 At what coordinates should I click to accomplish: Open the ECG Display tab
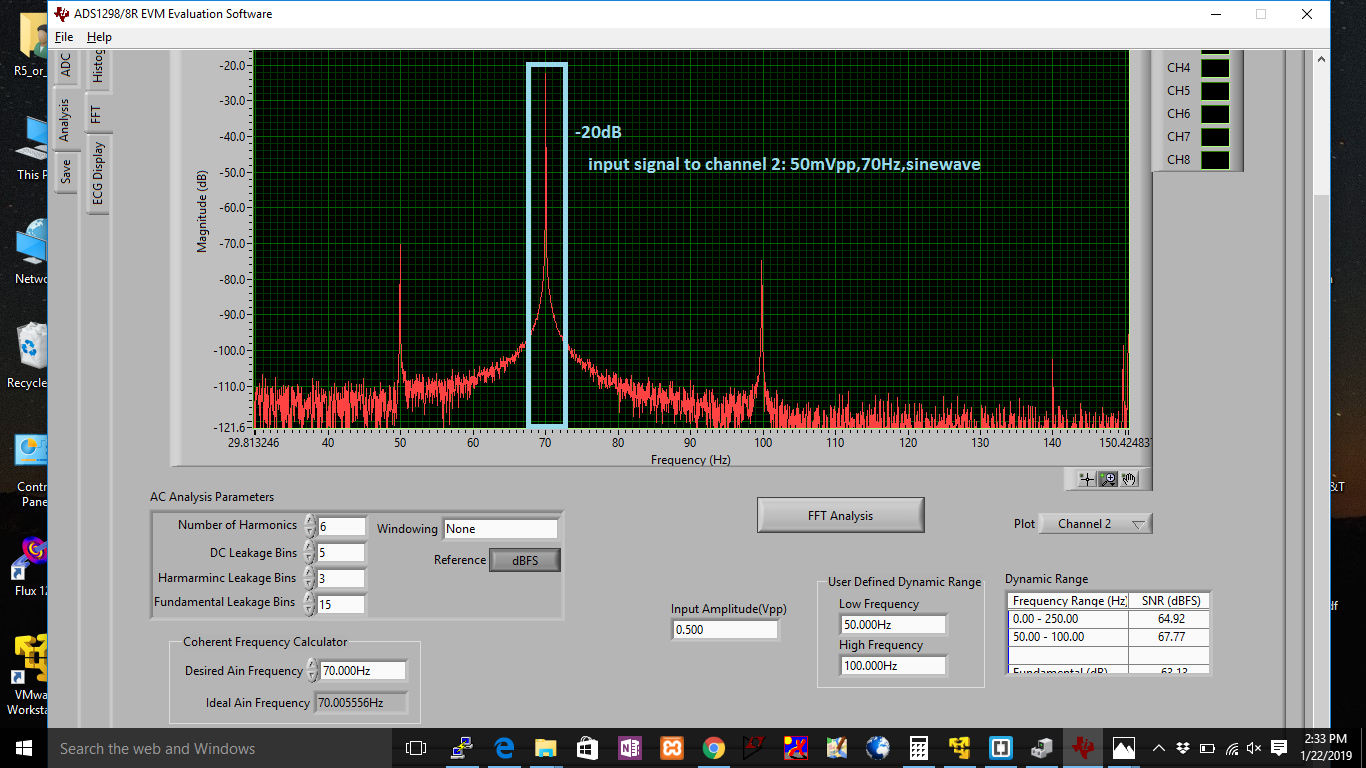[x=97, y=173]
